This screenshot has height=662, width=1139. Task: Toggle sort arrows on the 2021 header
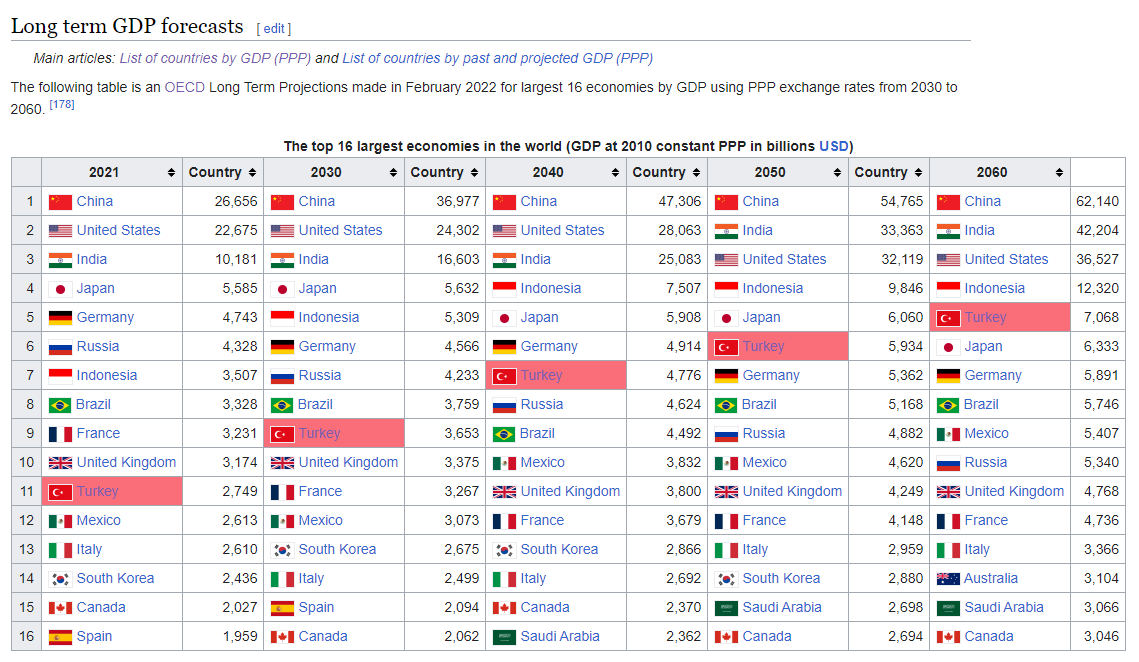(x=171, y=173)
